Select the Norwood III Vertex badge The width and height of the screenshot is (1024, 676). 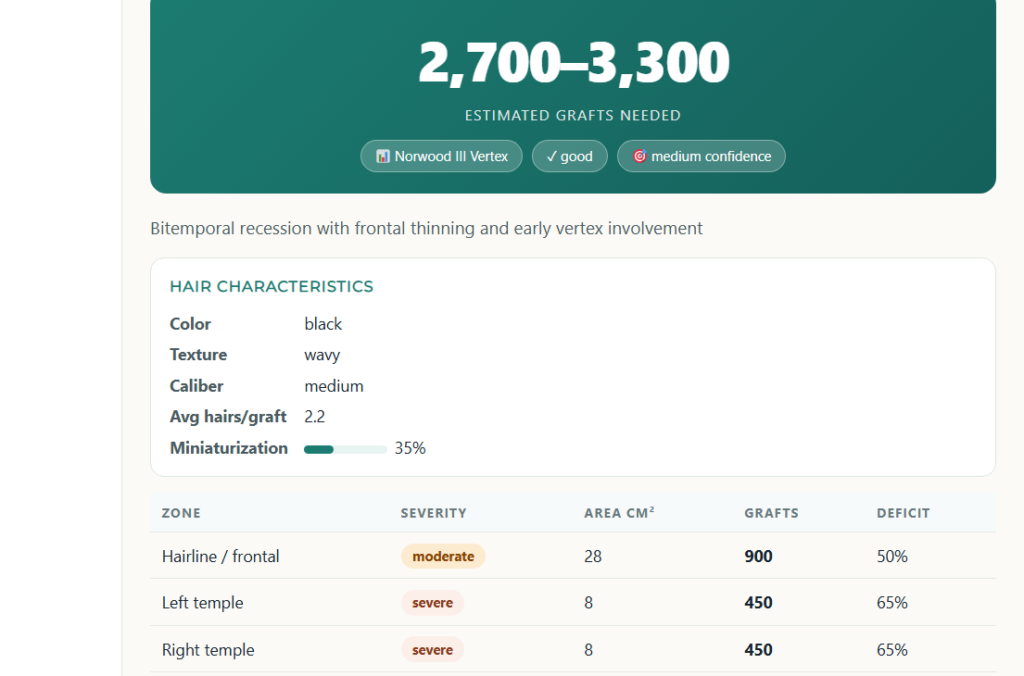tap(441, 156)
